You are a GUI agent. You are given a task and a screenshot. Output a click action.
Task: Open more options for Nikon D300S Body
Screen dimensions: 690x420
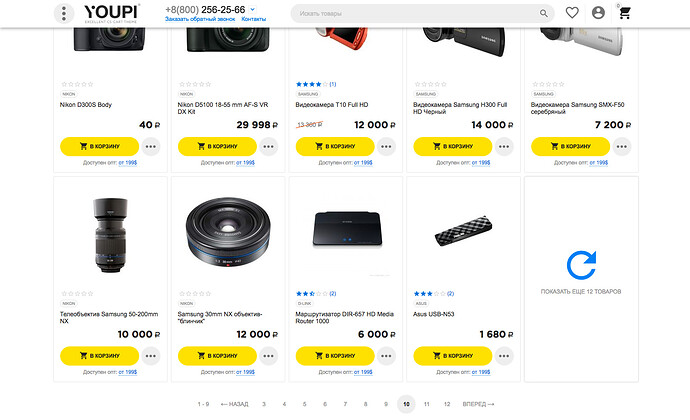click(151, 146)
